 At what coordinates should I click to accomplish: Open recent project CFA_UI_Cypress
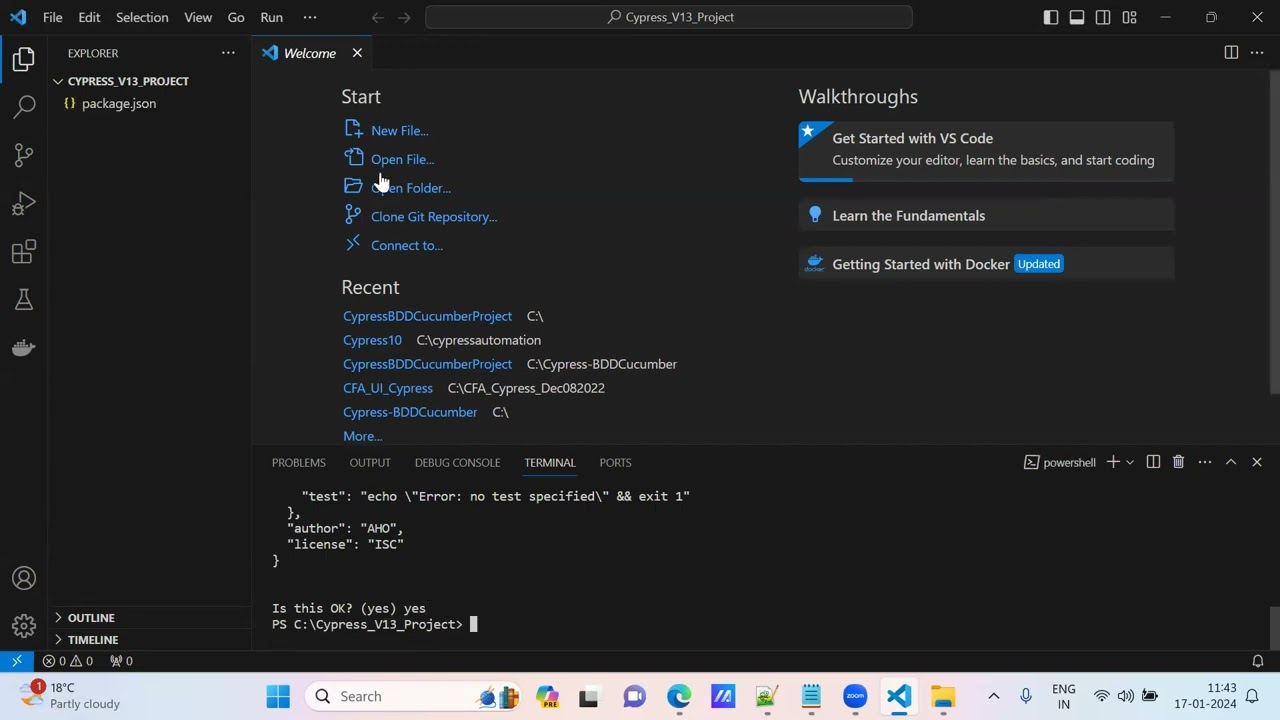(x=388, y=388)
